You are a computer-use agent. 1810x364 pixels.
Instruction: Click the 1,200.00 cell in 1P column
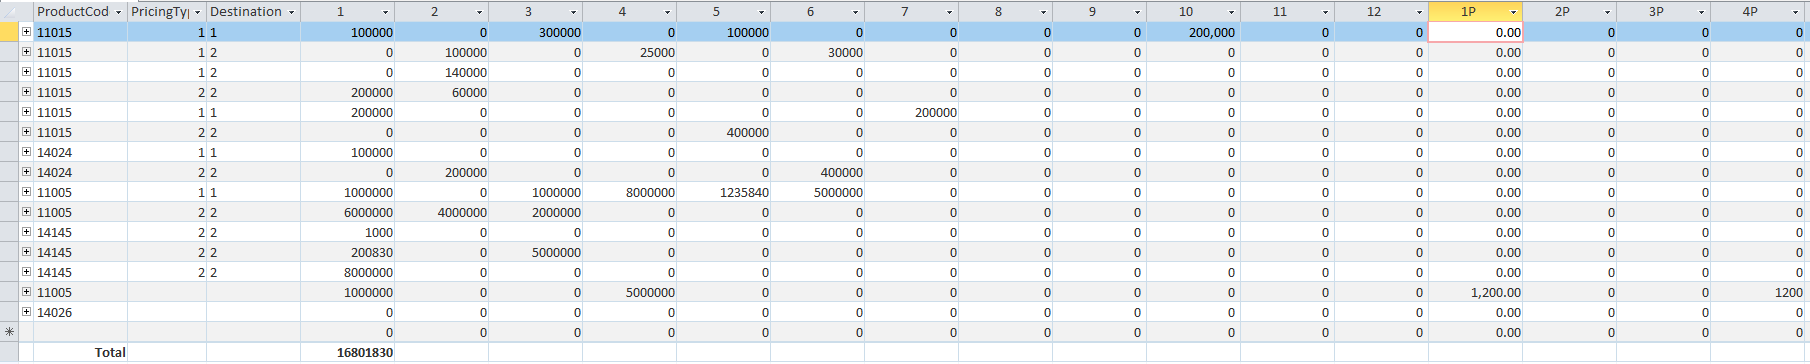click(1476, 292)
